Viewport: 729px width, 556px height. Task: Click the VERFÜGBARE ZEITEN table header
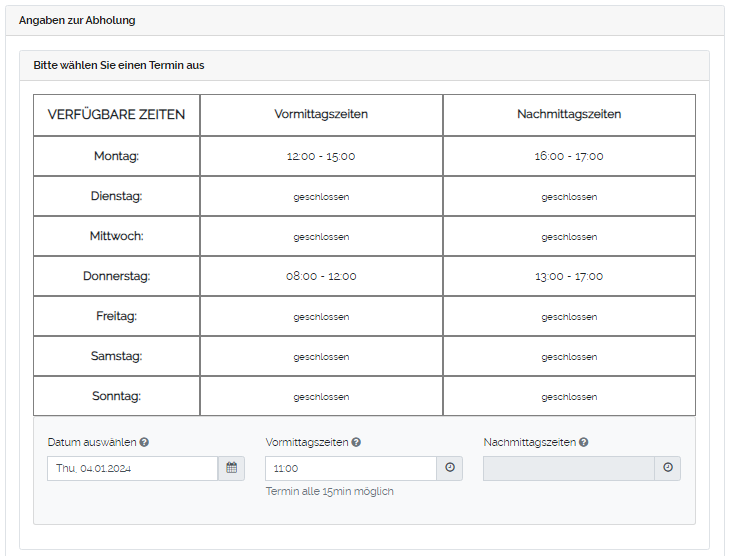(x=116, y=114)
